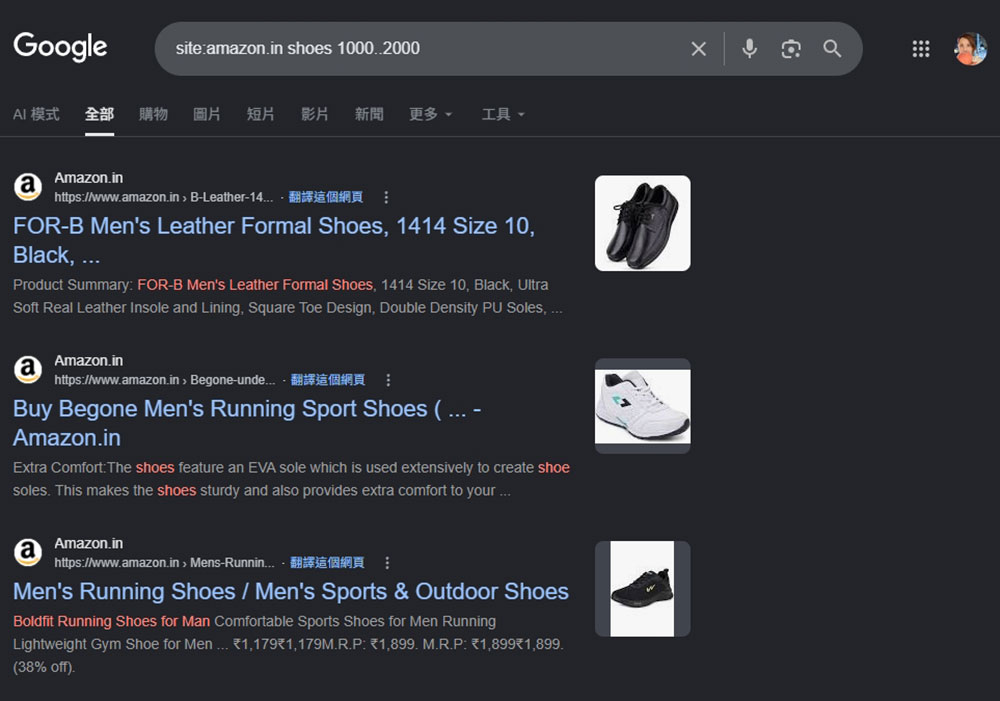This screenshot has height=701, width=1000.
Task: Translate the FOR-B Leather page (翻譯這個網頁)
Action: [326, 197]
